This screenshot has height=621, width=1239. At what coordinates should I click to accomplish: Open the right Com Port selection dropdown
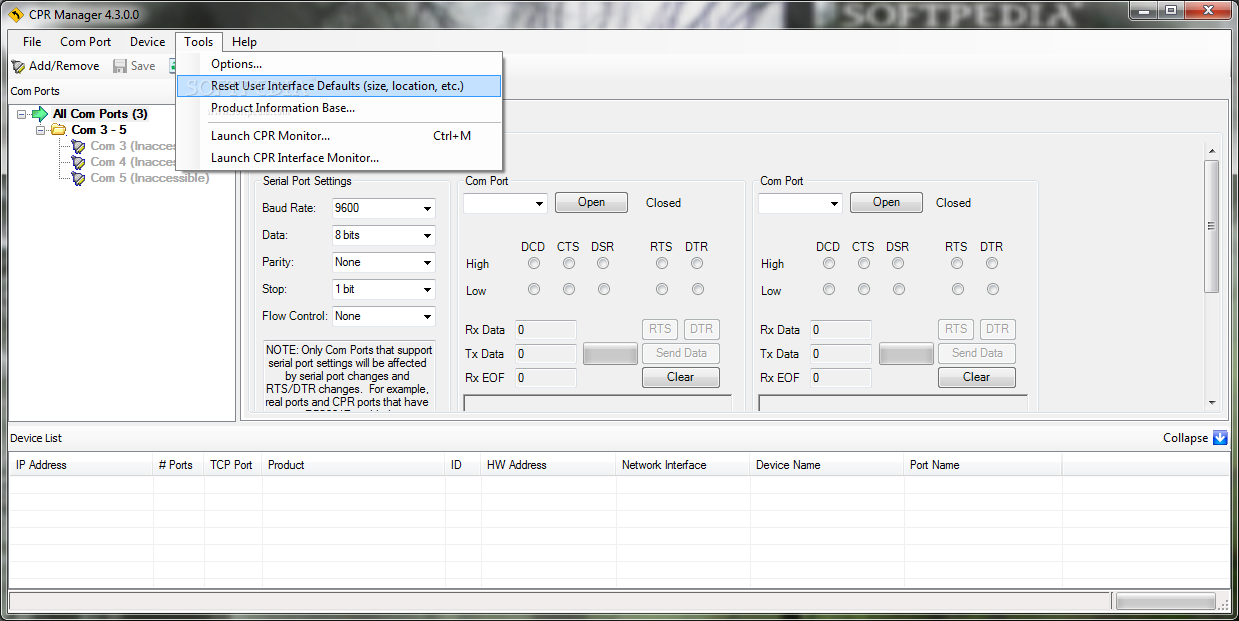coord(834,203)
